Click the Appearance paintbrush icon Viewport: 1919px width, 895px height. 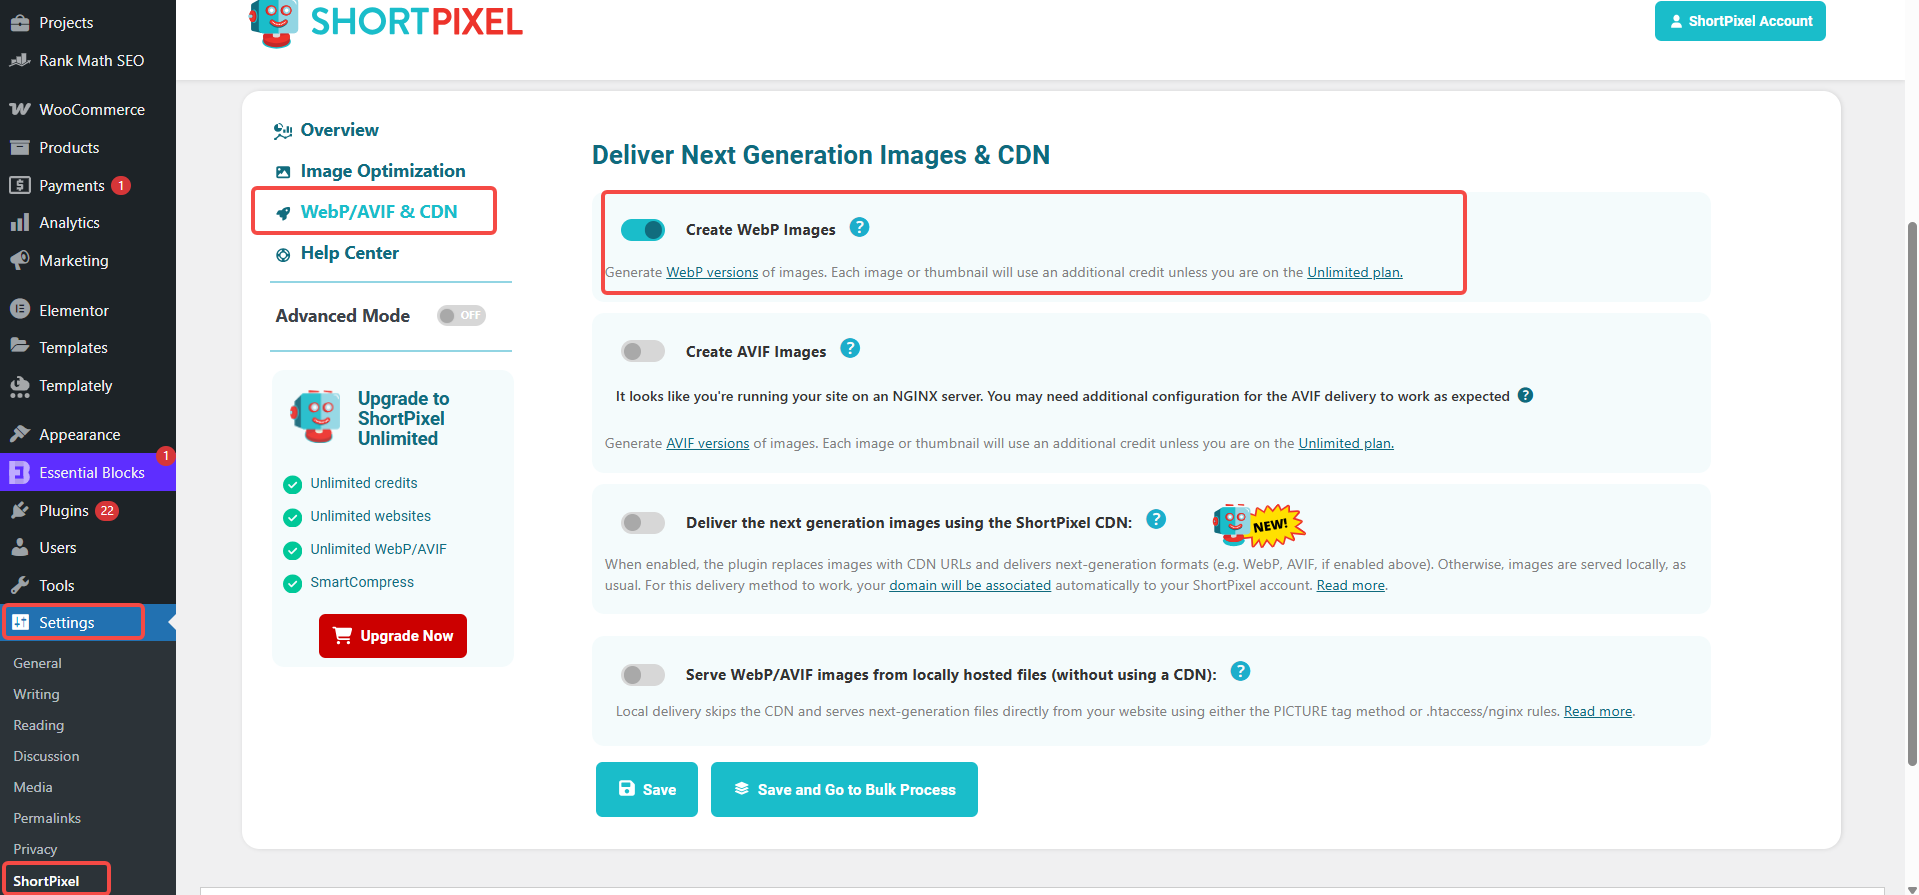tap(20, 434)
